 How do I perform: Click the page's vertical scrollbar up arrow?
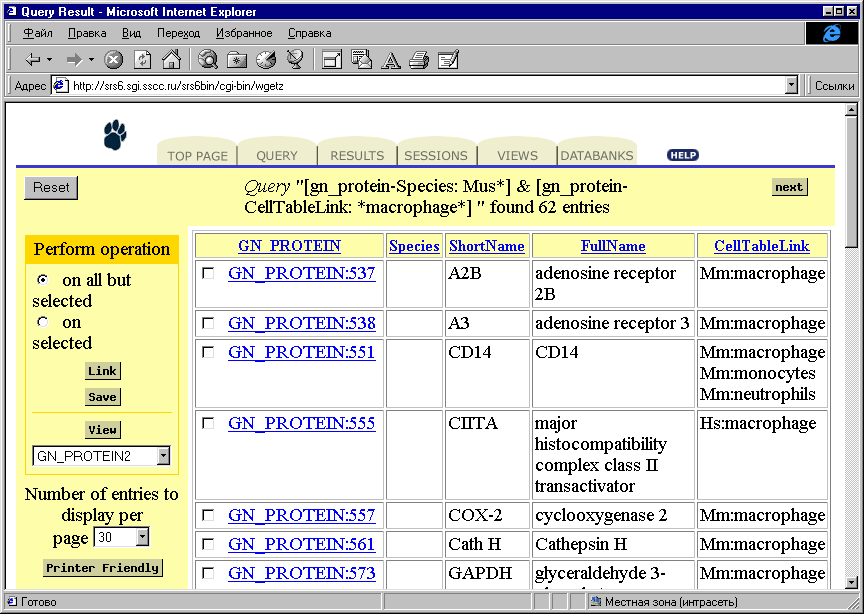[851, 110]
